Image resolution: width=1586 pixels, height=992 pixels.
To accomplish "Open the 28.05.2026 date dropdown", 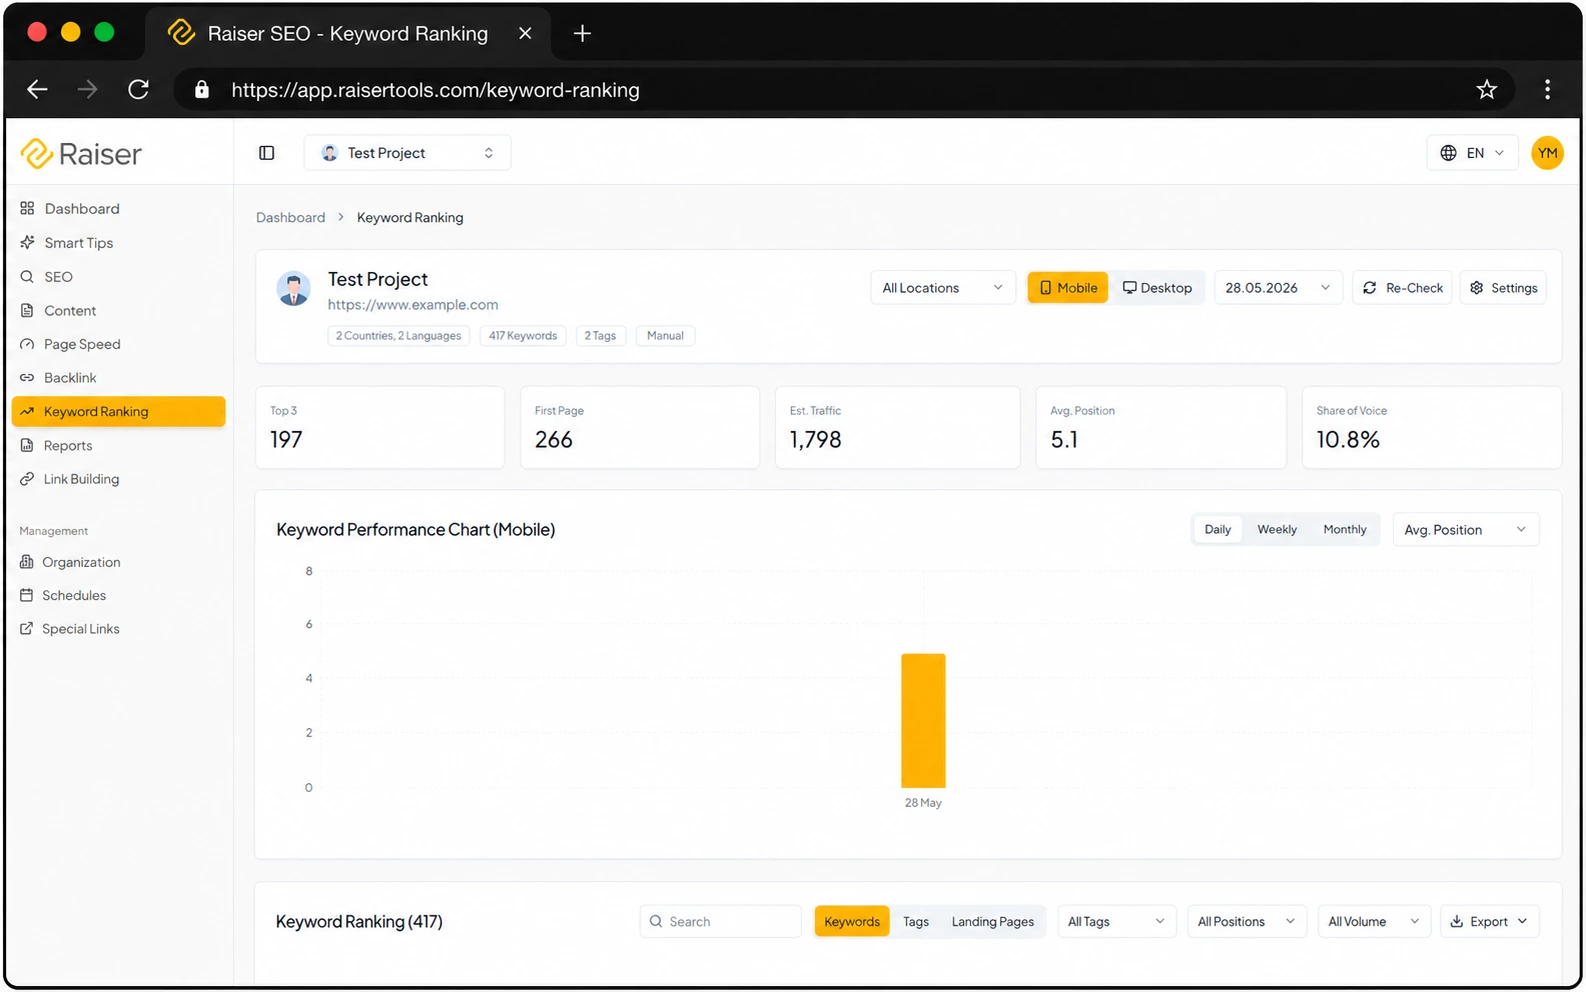I will tap(1278, 288).
